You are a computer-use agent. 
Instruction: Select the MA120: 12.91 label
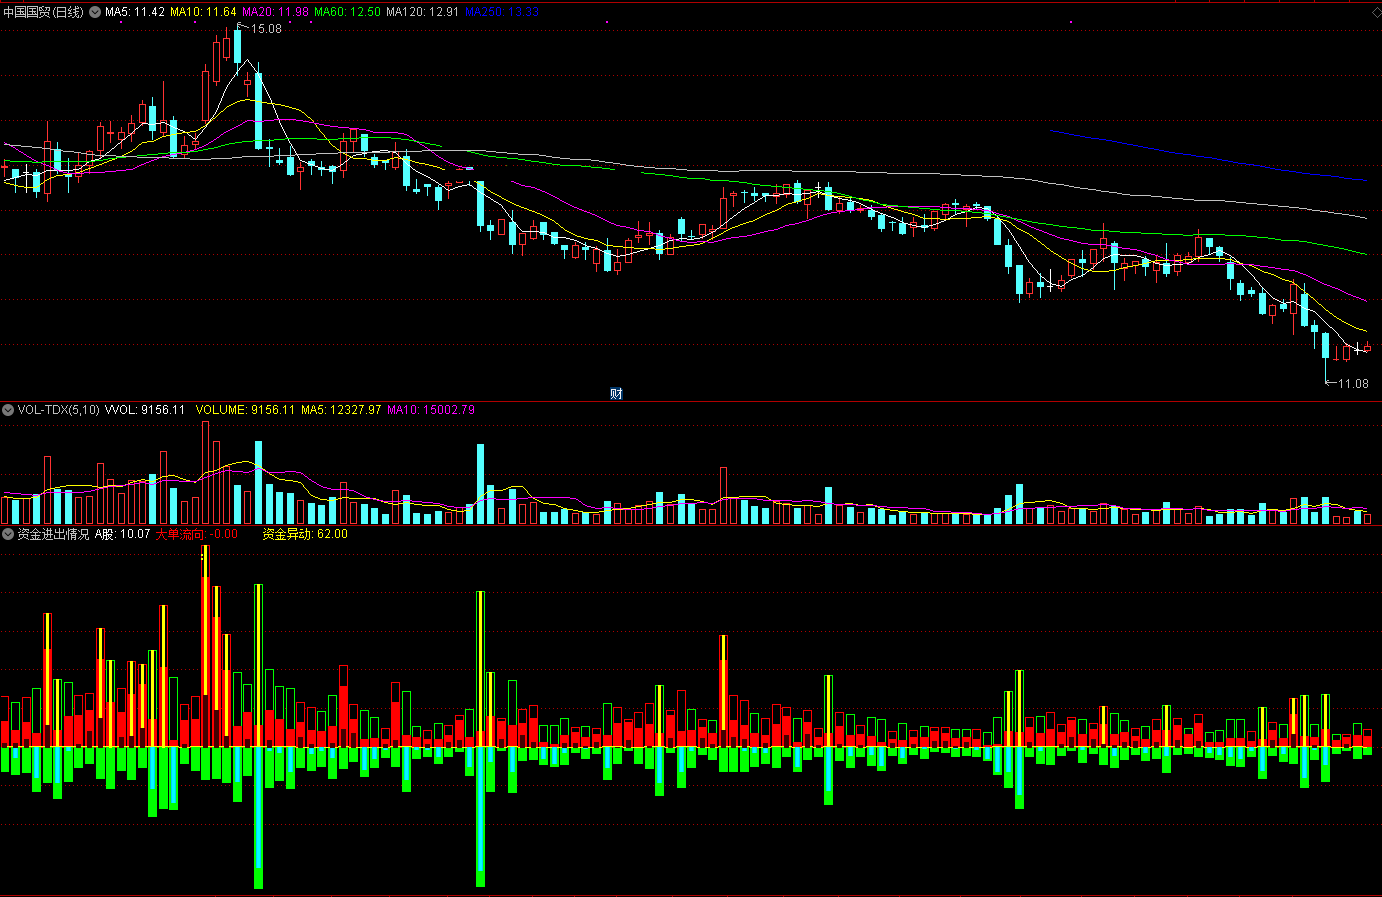tap(423, 12)
